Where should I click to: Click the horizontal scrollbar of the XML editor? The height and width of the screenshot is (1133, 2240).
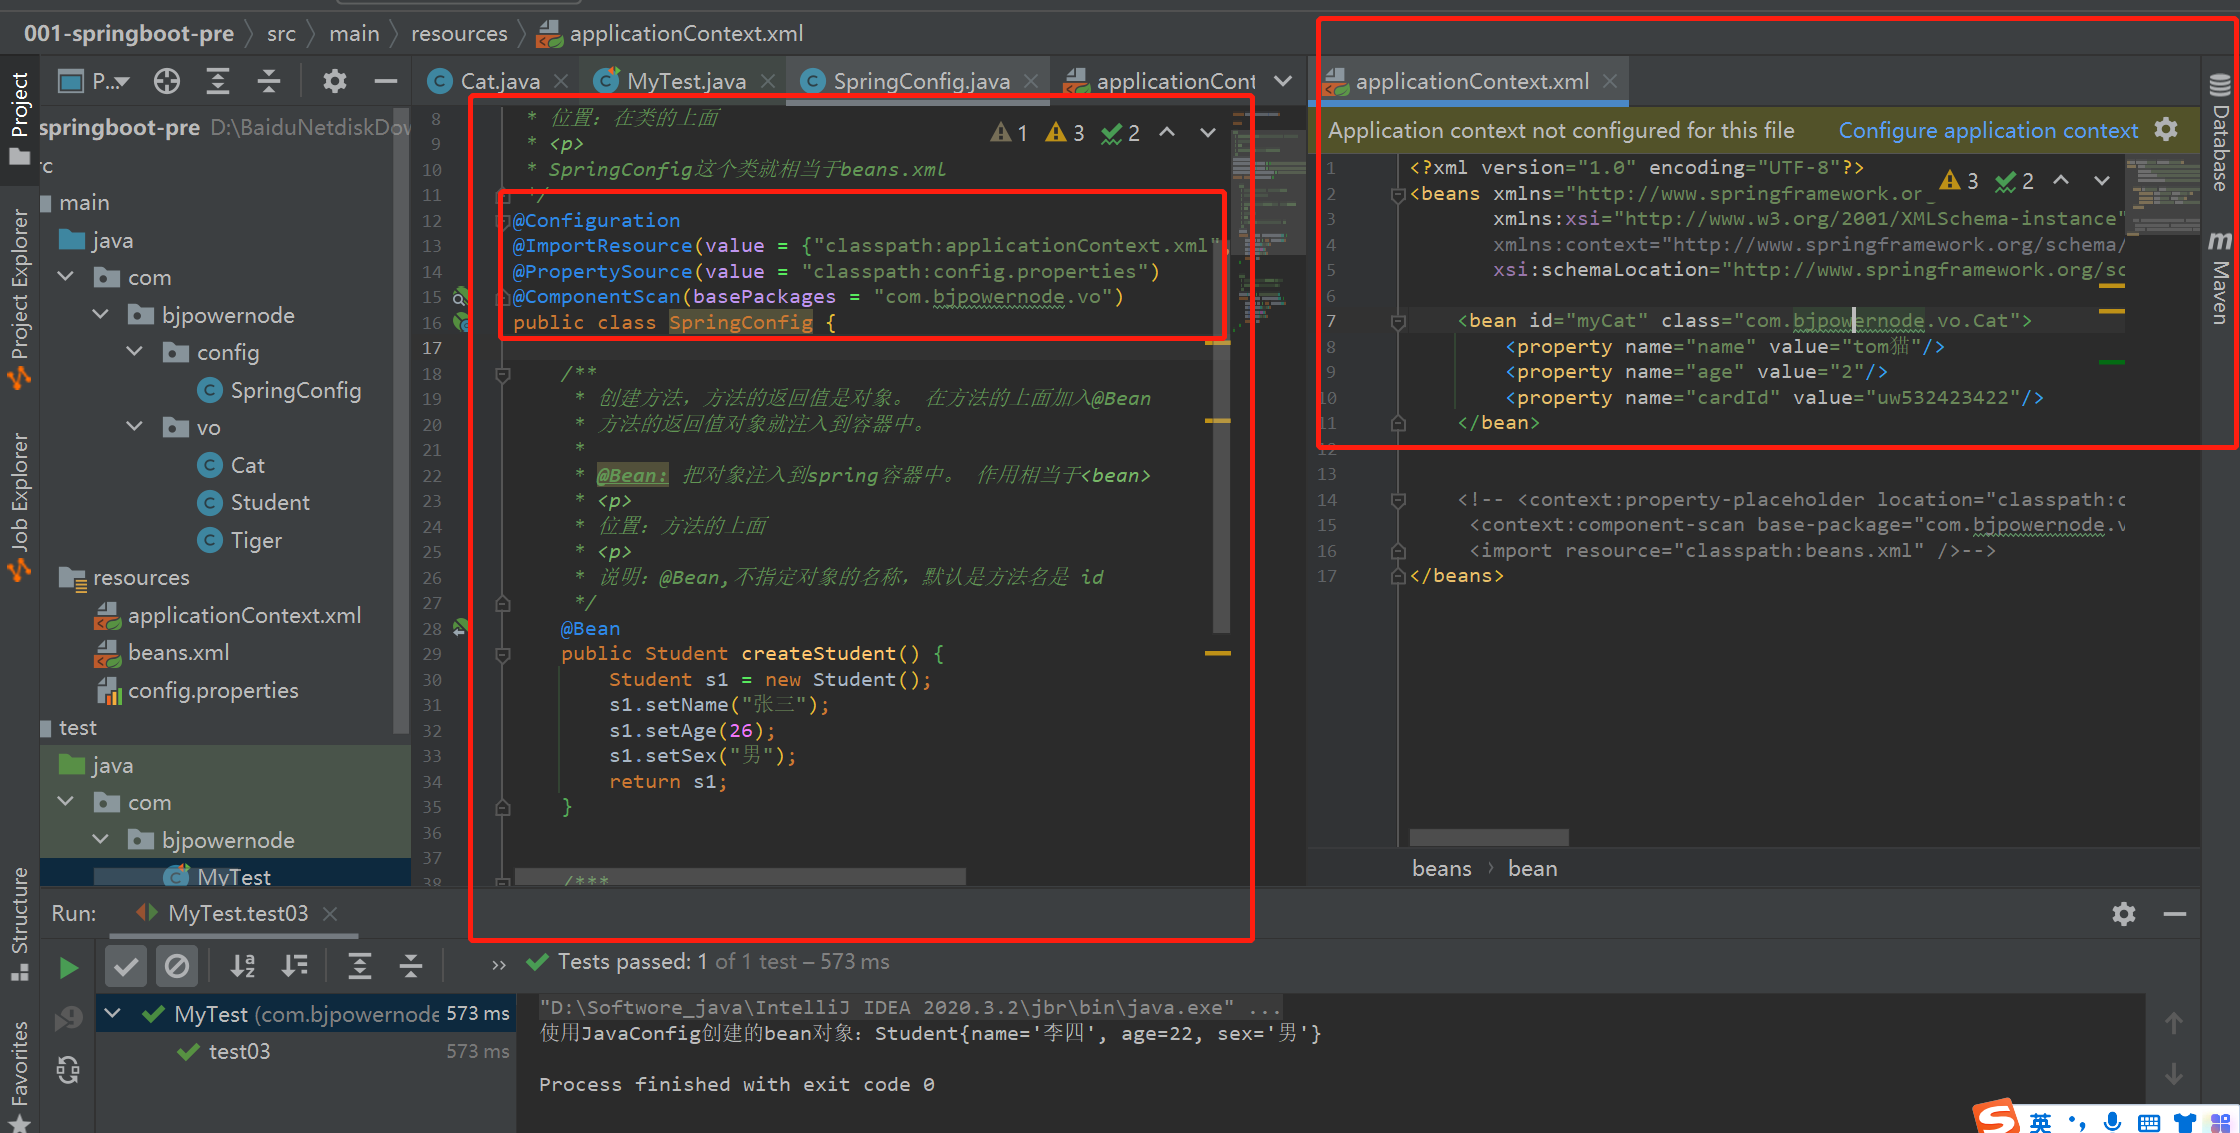click(1488, 837)
